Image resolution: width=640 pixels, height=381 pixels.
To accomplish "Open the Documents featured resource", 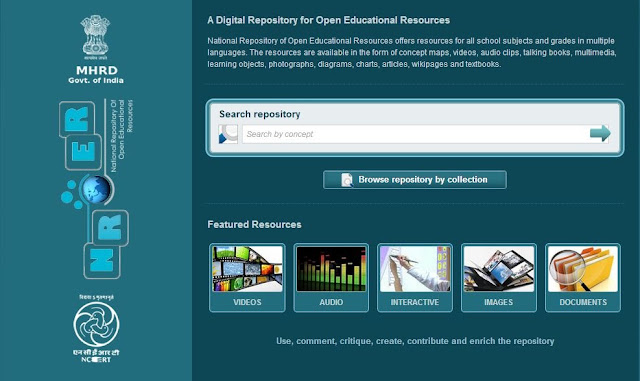I will tap(583, 278).
